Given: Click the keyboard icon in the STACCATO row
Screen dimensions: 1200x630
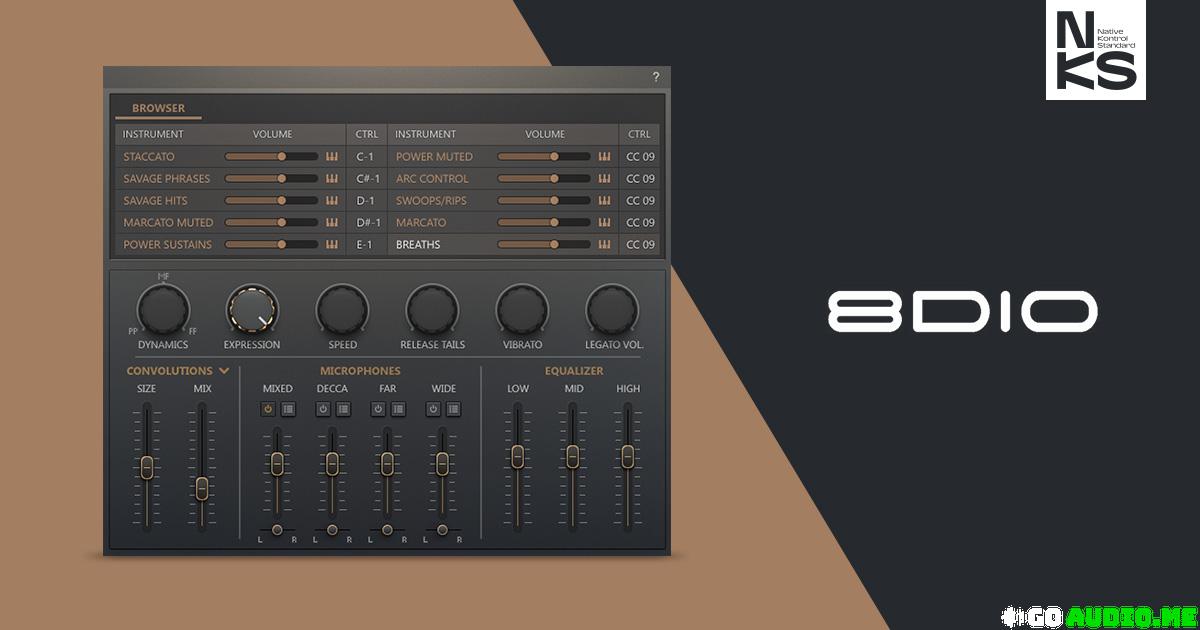Looking at the screenshot, I should click(x=332, y=157).
